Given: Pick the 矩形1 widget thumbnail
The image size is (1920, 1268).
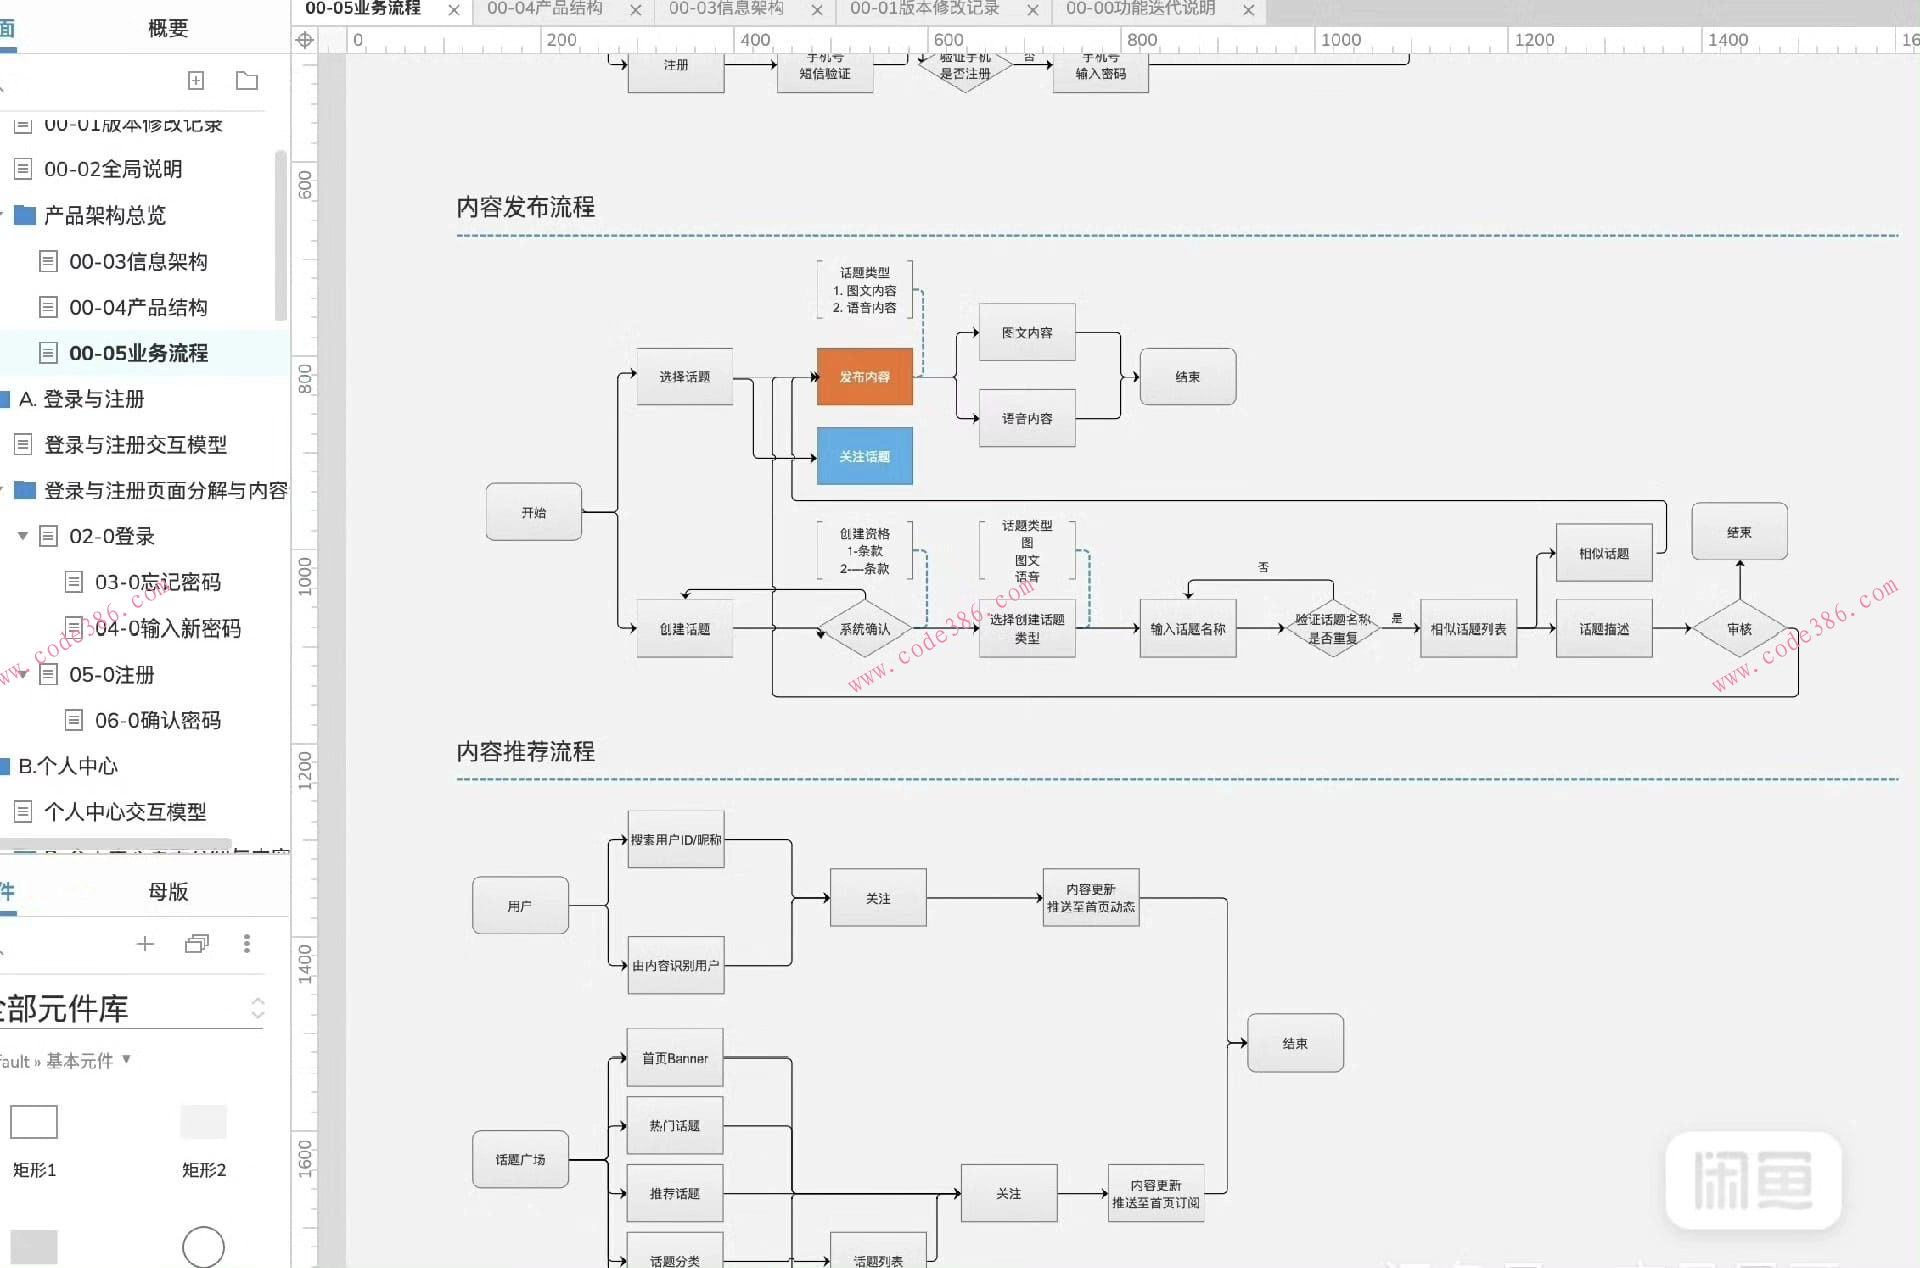Looking at the screenshot, I should [x=34, y=1121].
